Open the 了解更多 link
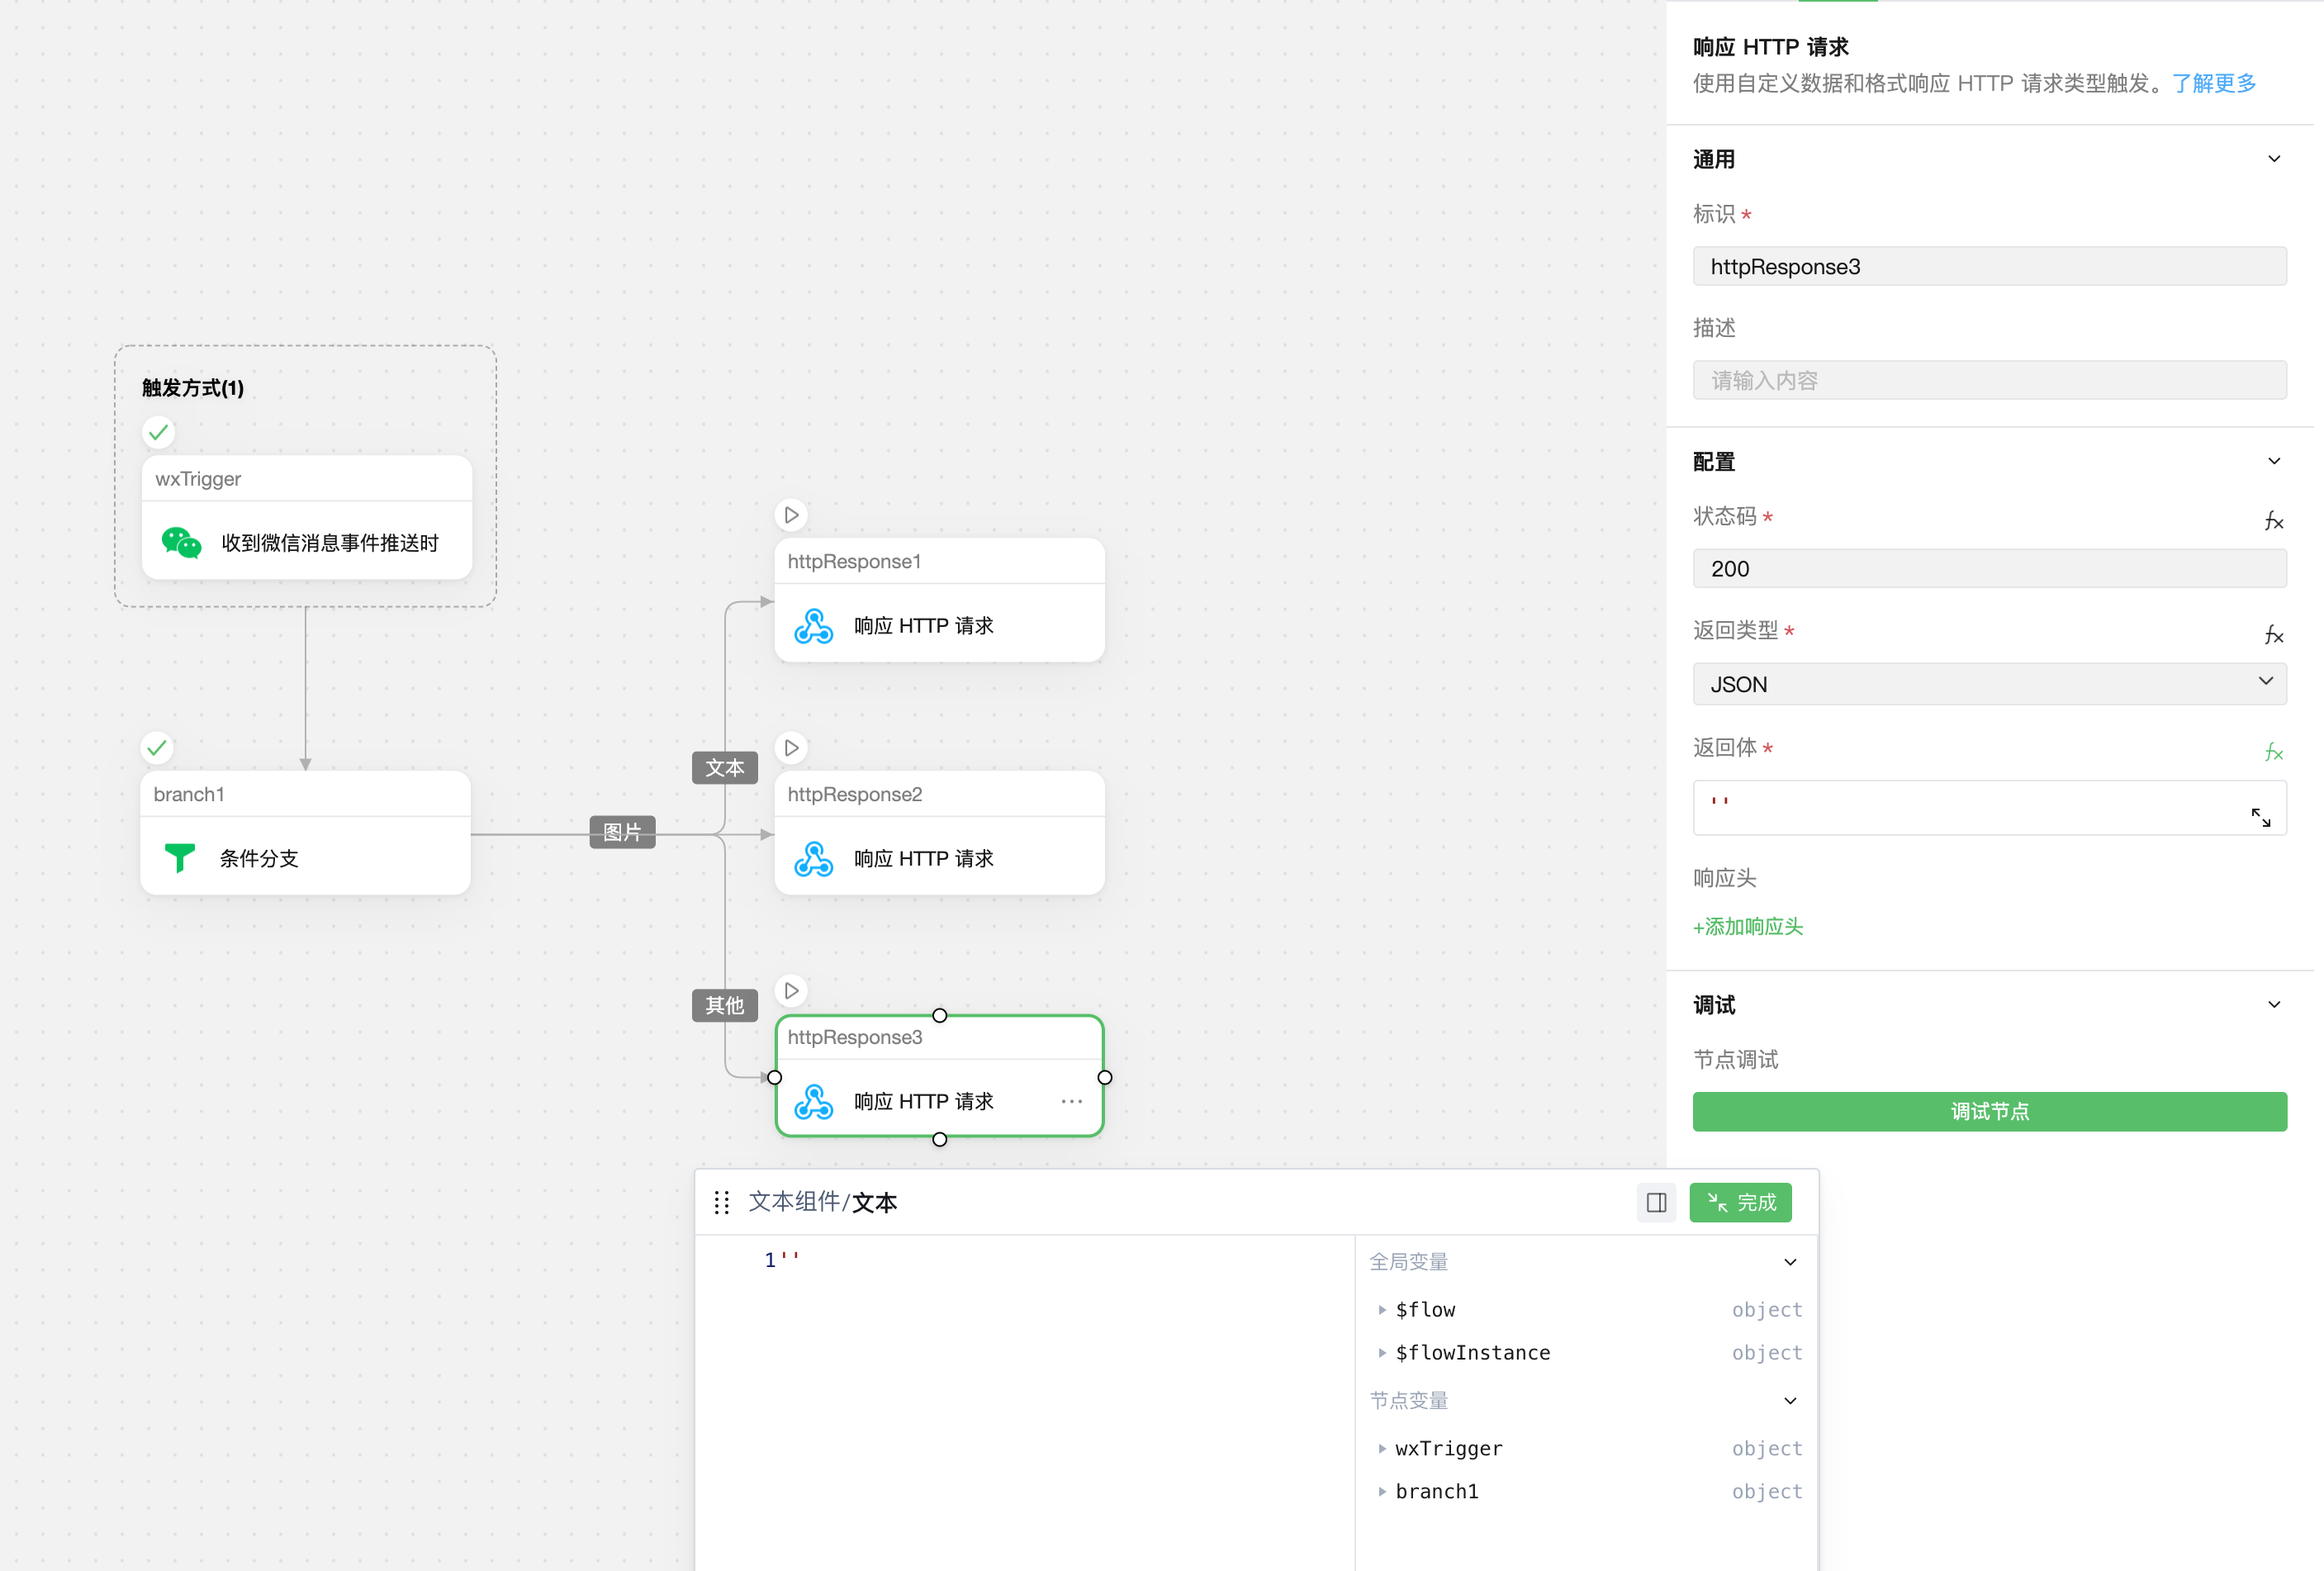Screen dimensions: 2324x1571 click(x=2213, y=83)
